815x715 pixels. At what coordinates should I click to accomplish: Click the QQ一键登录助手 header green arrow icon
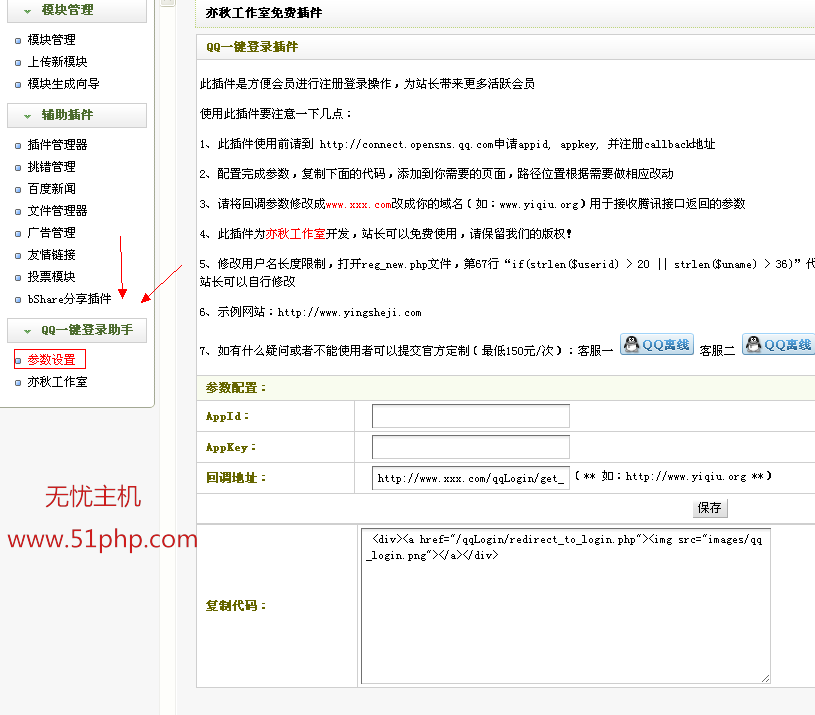coord(28,331)
